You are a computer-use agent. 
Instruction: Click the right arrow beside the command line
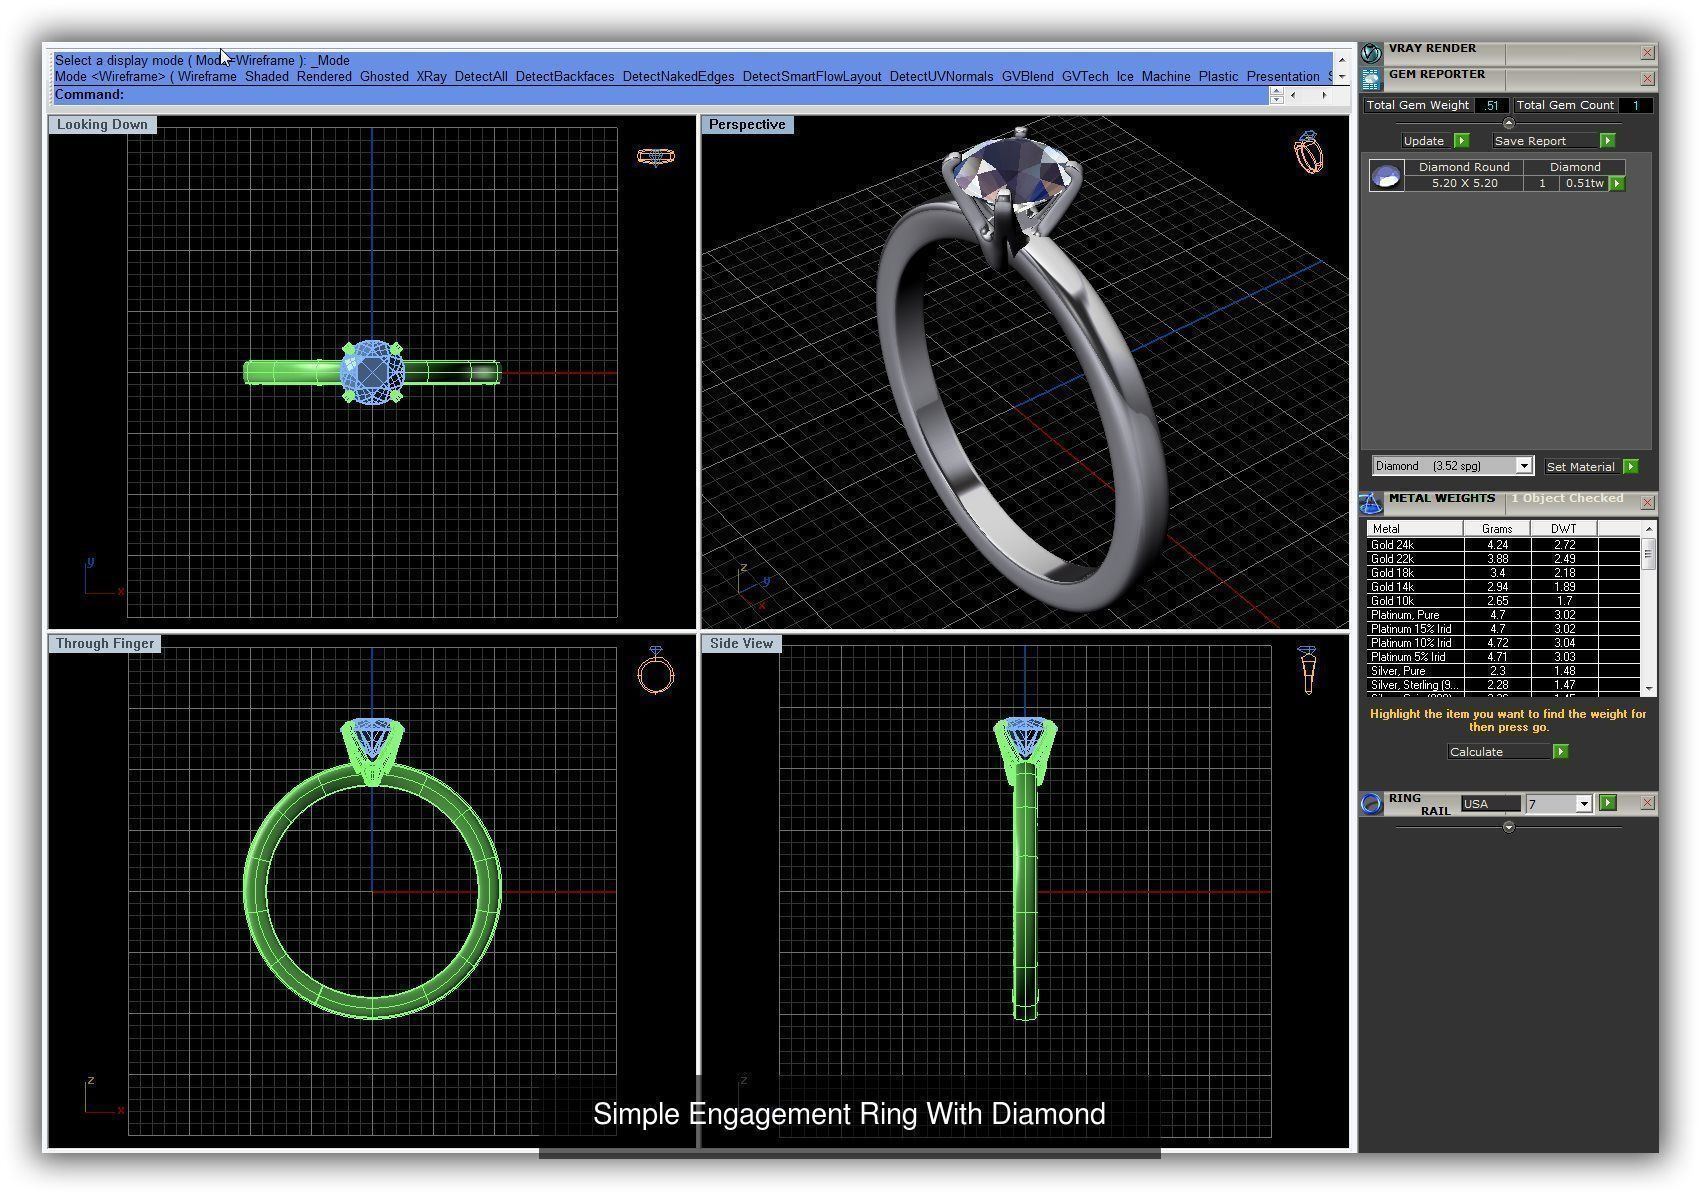1324,95
